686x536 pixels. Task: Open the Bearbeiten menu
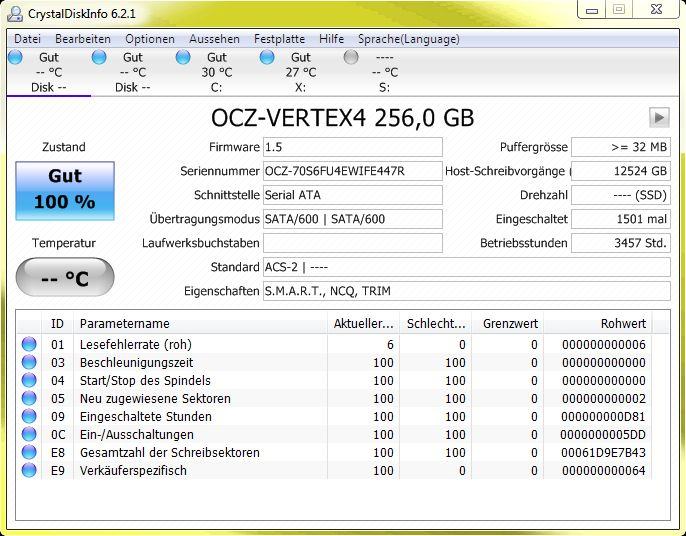(x=83, y=39)
